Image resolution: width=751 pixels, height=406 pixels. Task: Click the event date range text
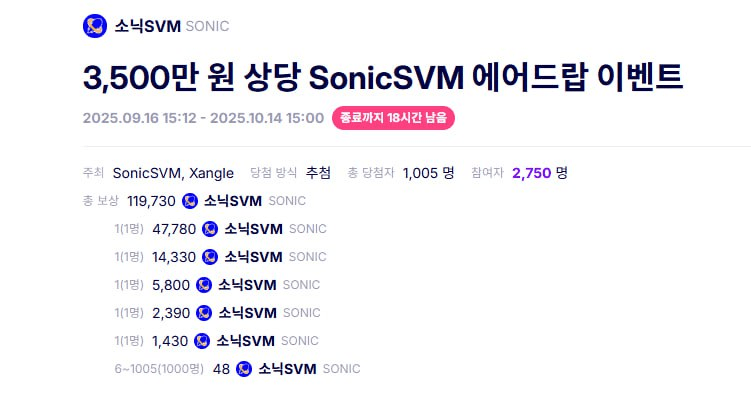coord(203,118)
